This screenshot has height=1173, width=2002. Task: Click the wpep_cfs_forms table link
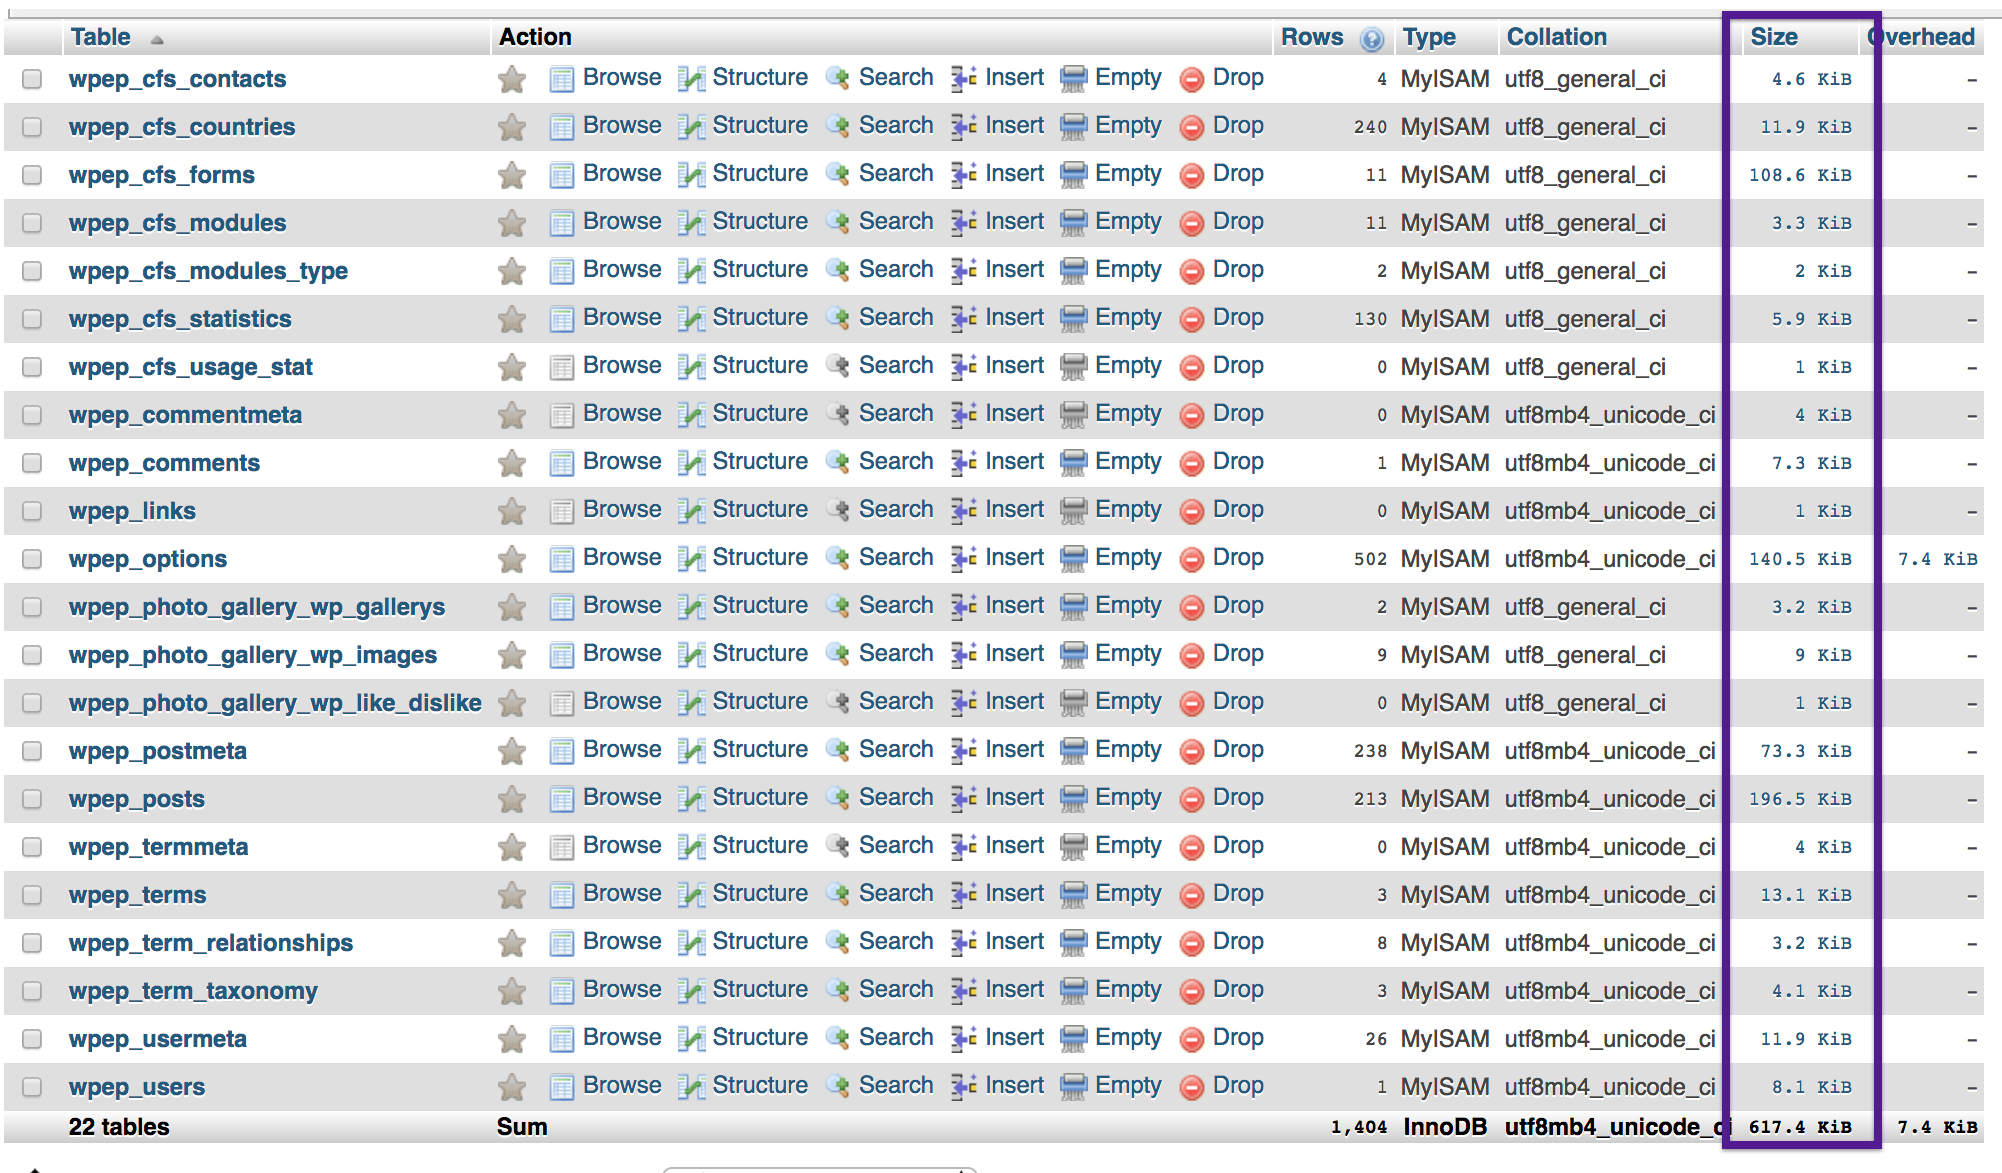point(162,175)
